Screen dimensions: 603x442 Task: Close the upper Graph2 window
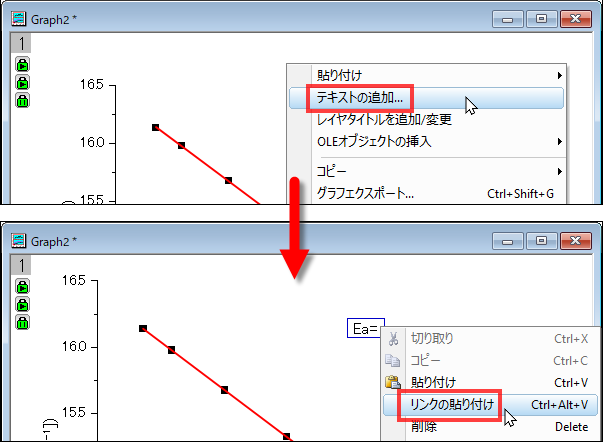576,19
